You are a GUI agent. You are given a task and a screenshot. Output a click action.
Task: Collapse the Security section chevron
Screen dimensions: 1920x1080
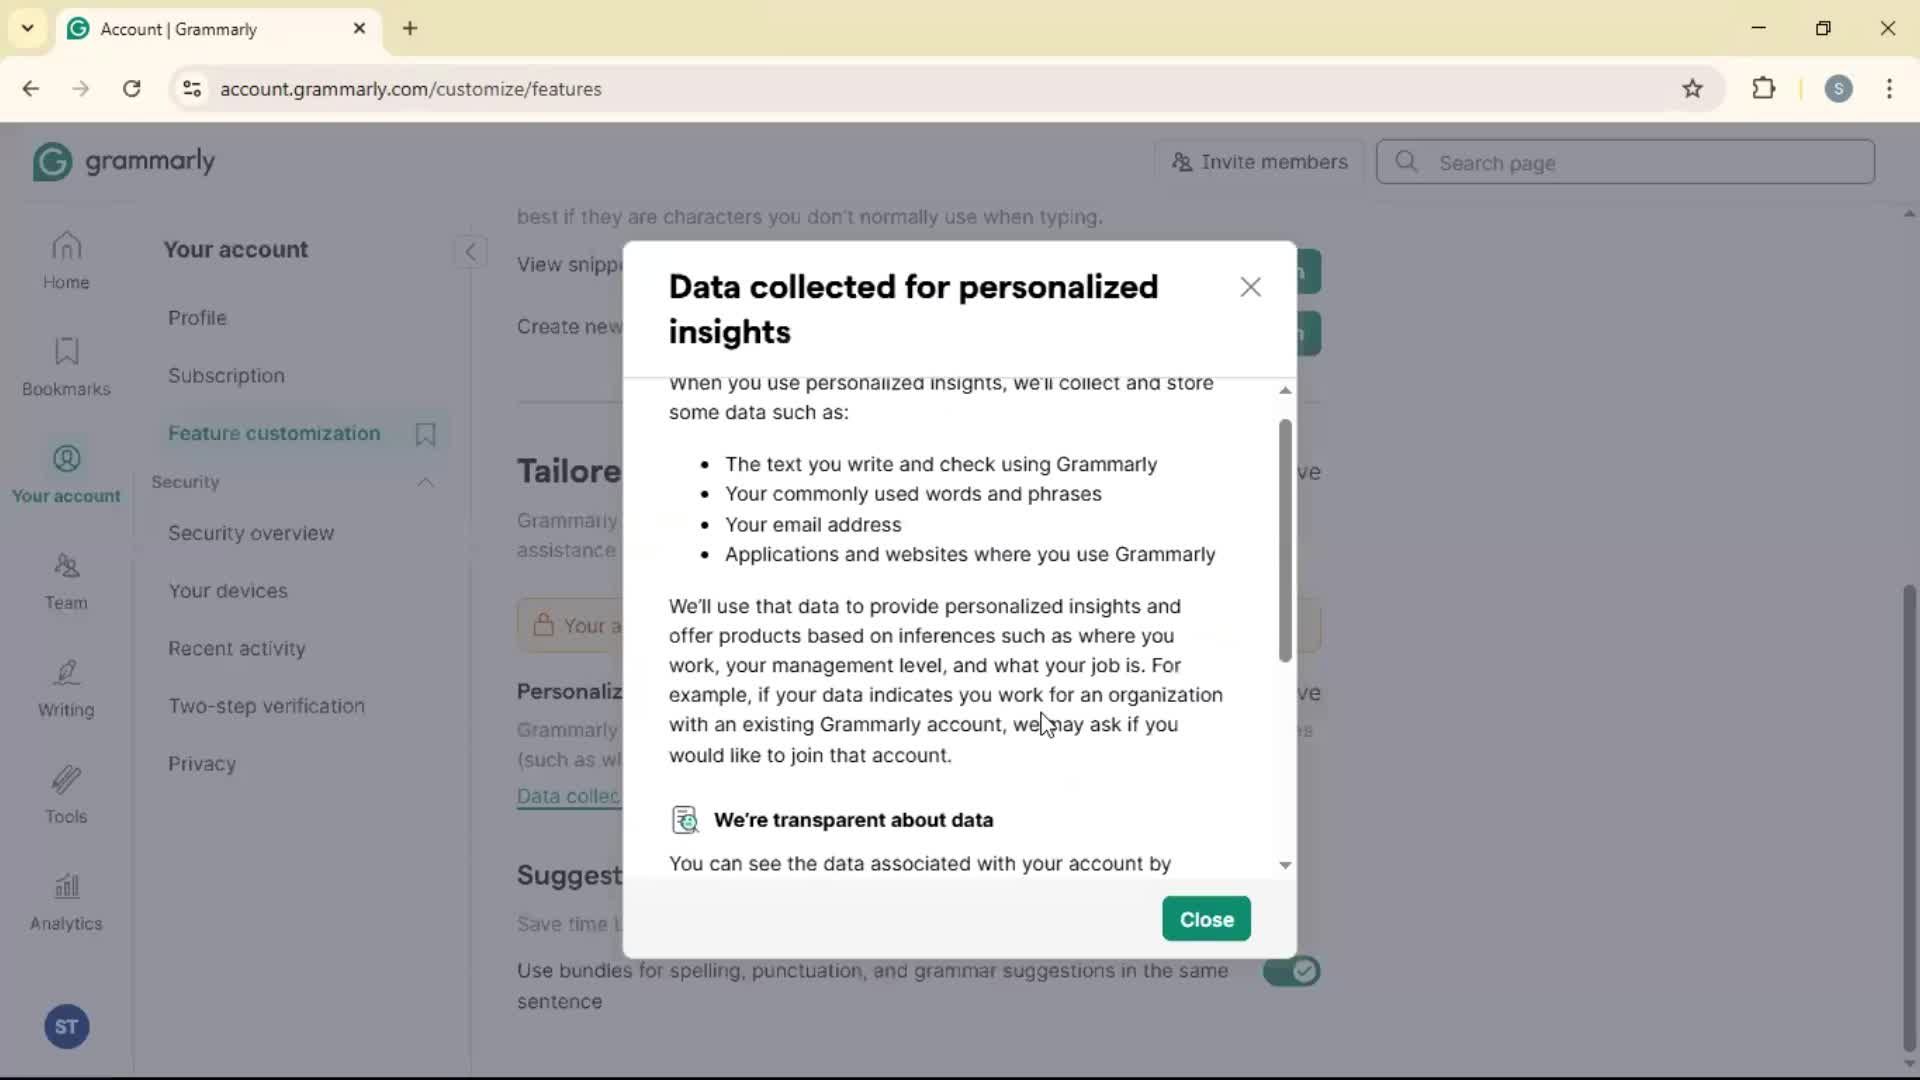coord(425,482)
